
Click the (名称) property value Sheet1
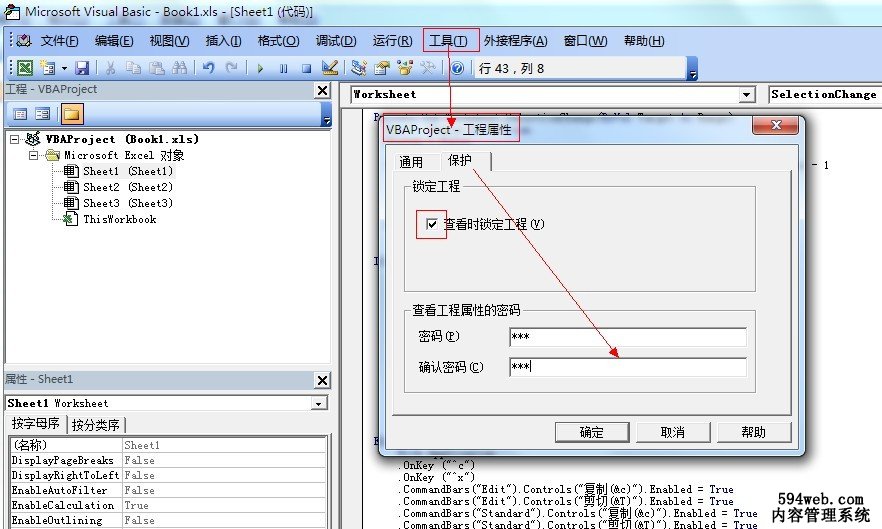pyautogui.click(x=224, y=445)
